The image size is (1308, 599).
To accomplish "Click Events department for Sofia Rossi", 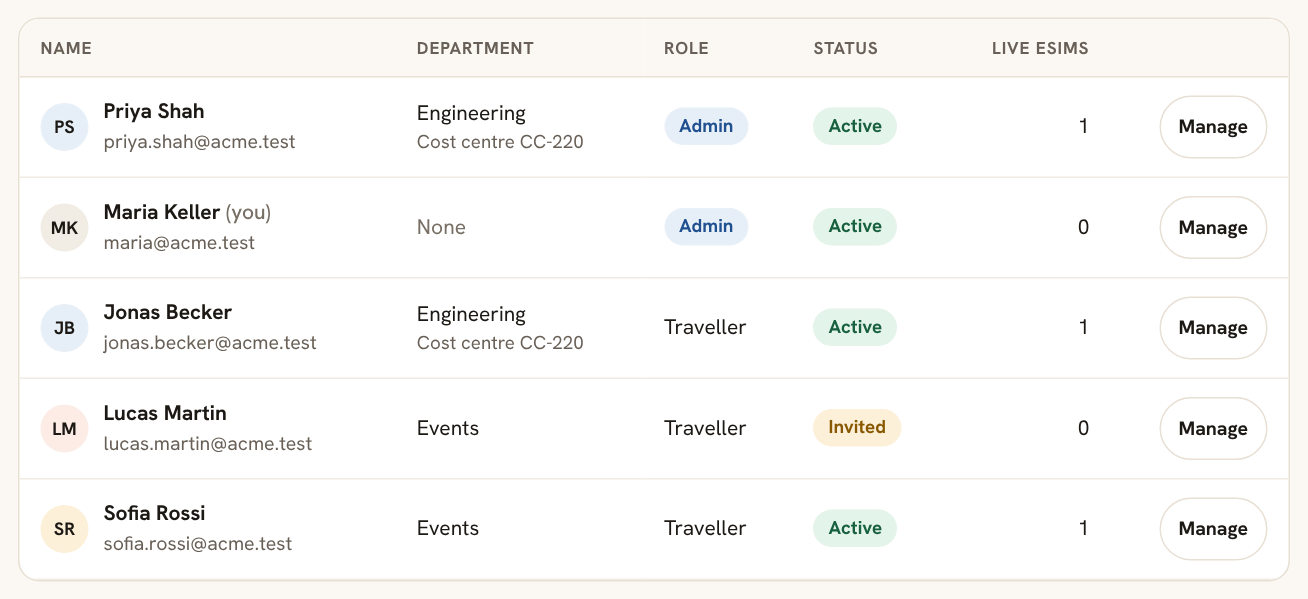I will [x=448, y=528].
